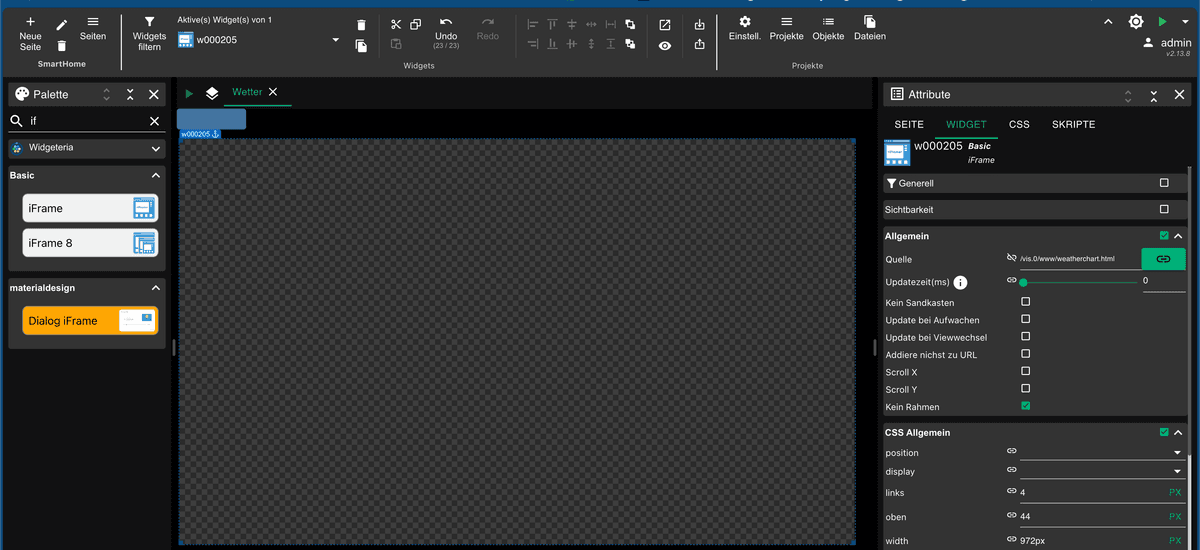Image resolution: width=1200 pixels, height=550 pixels.
Task: Click the Neue Seite plus icon
Action: tap(30, 21)
